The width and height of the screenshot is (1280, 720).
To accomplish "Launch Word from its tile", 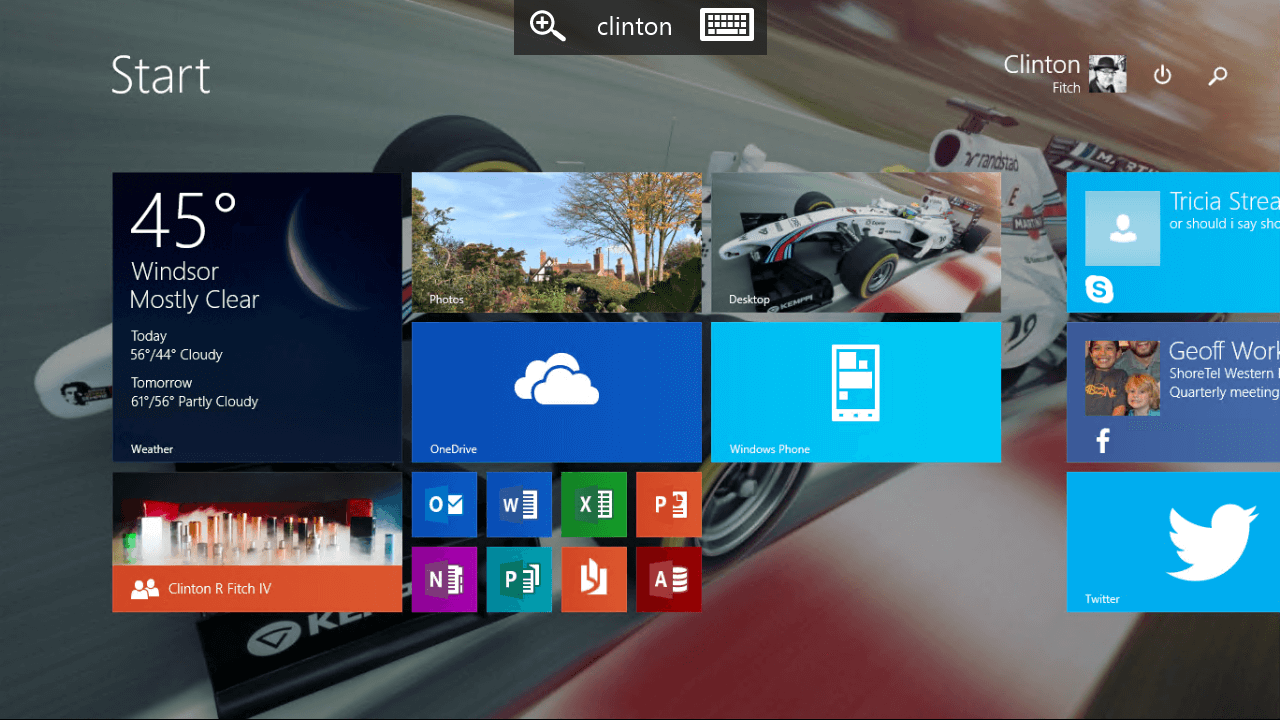I will click(519, 505).
